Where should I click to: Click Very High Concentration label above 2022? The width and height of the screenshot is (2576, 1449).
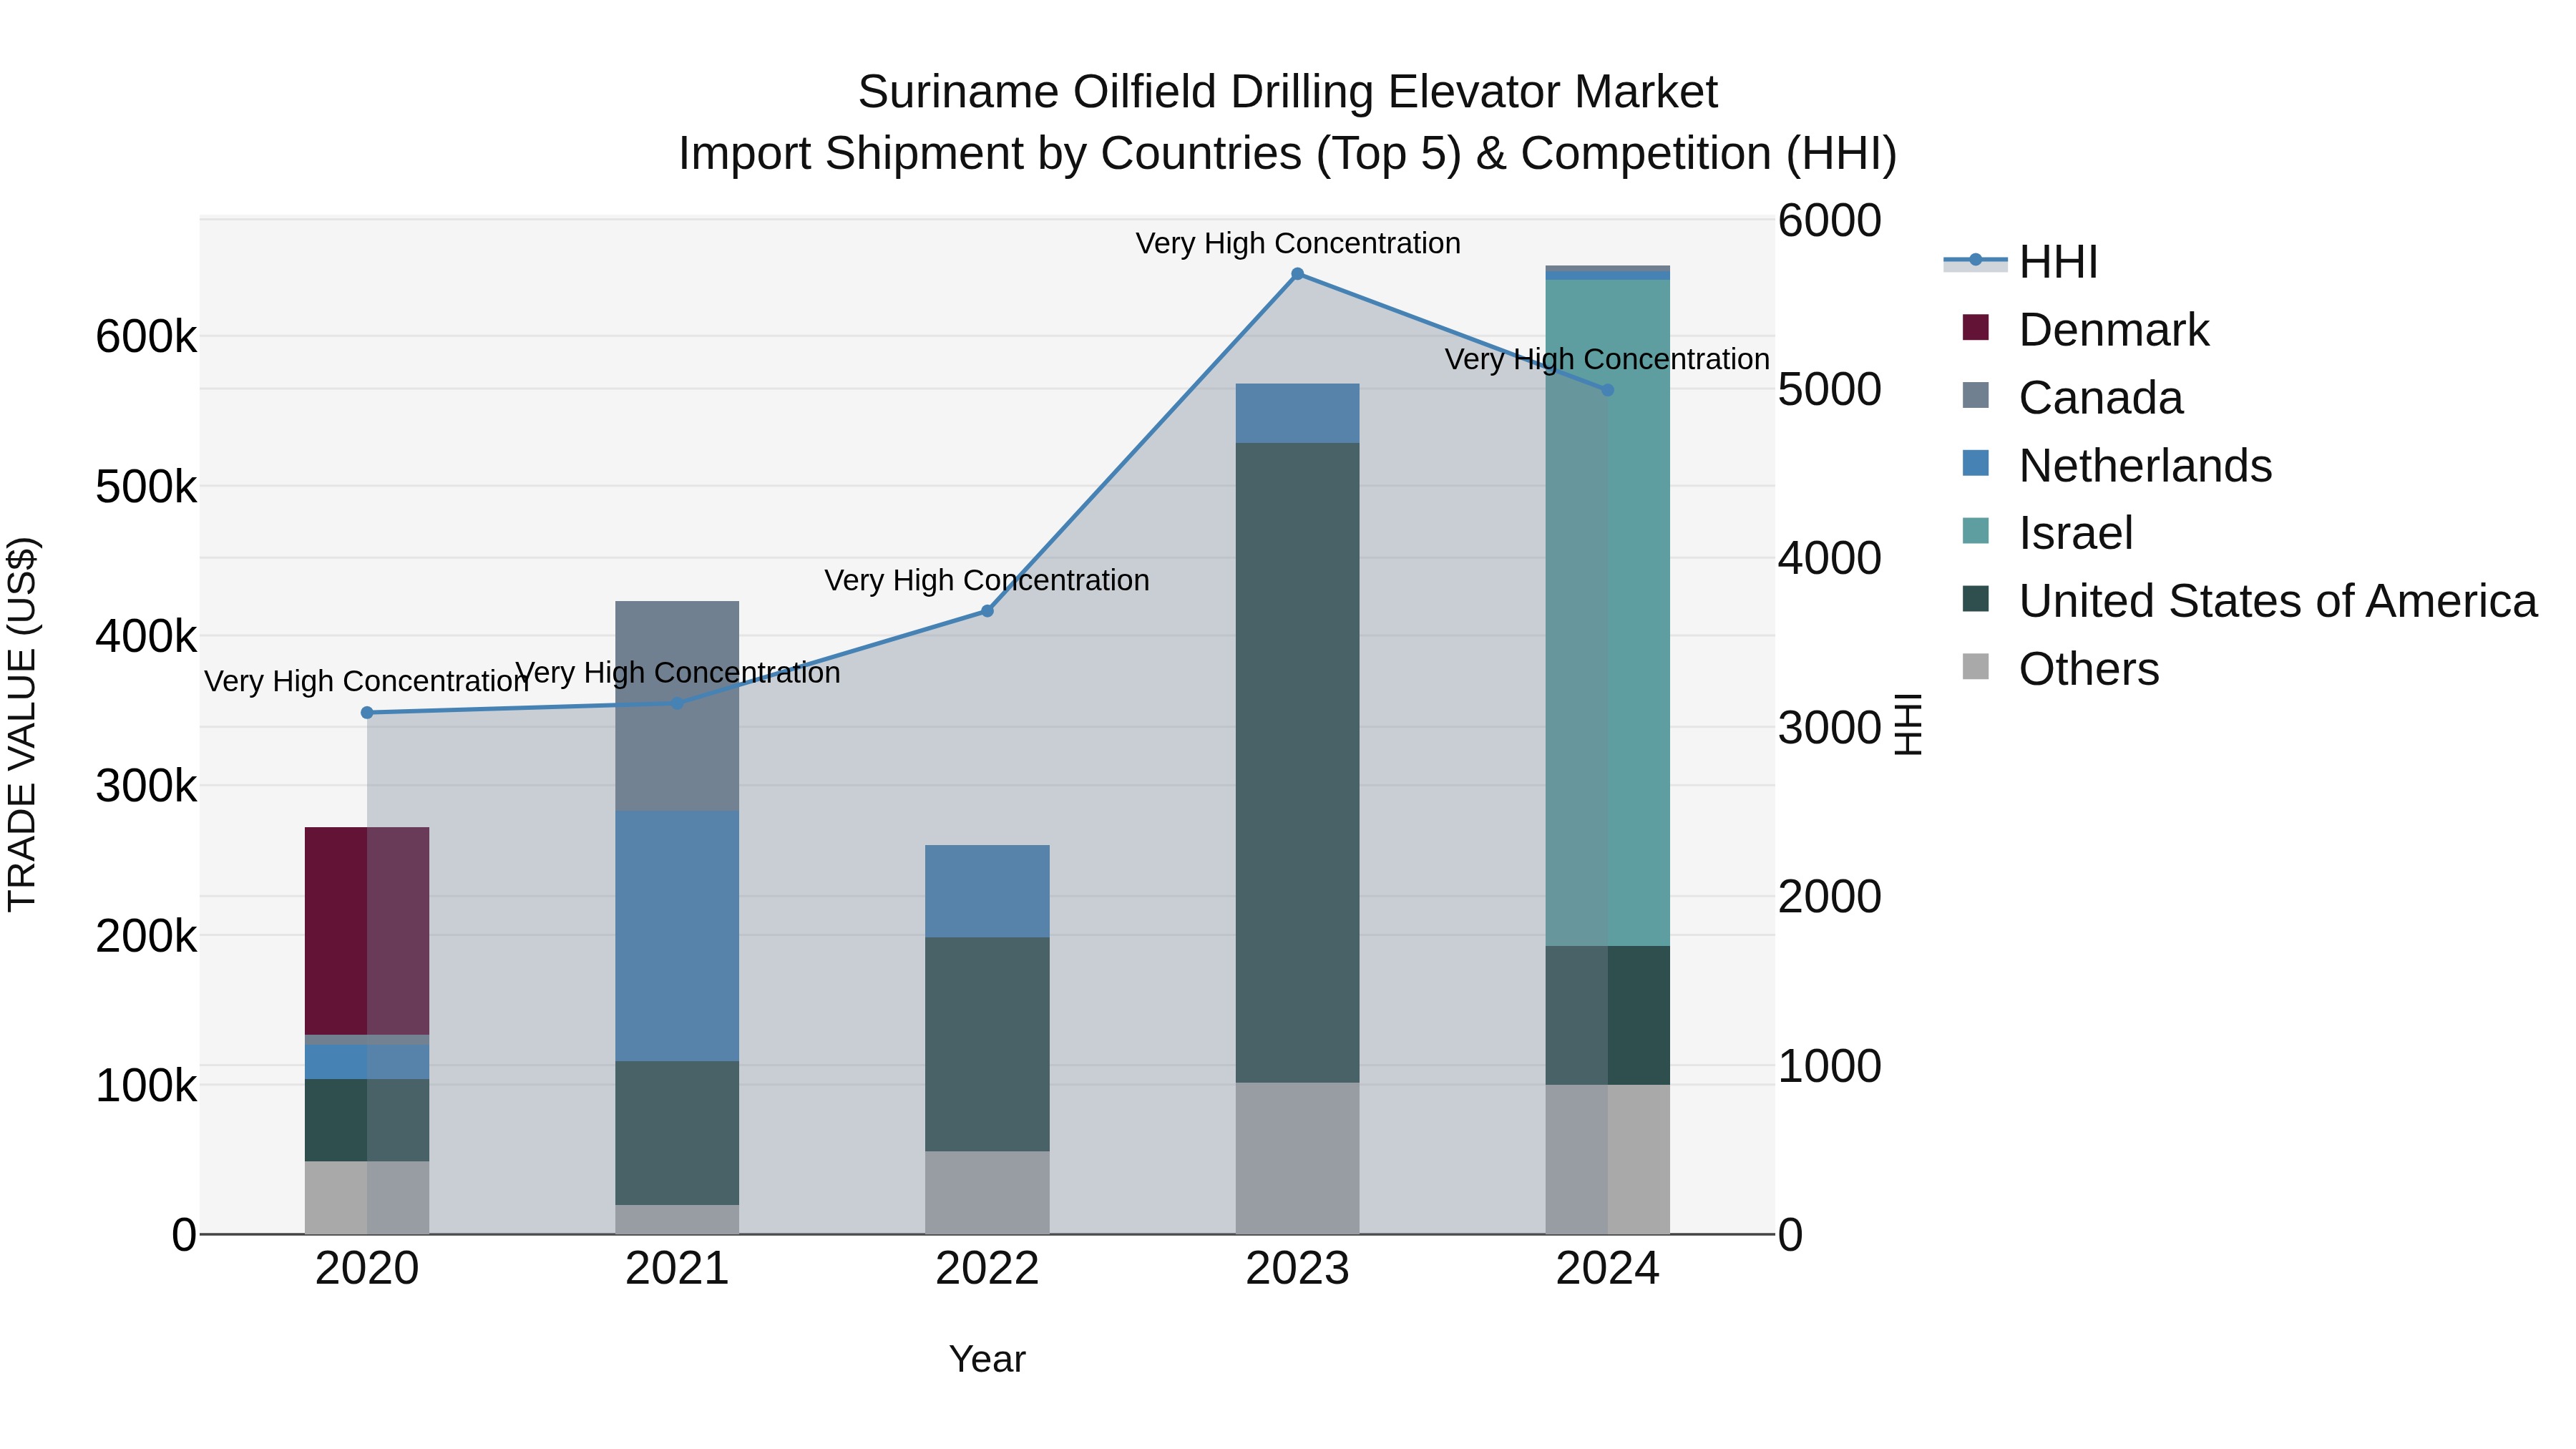point(987,580)
